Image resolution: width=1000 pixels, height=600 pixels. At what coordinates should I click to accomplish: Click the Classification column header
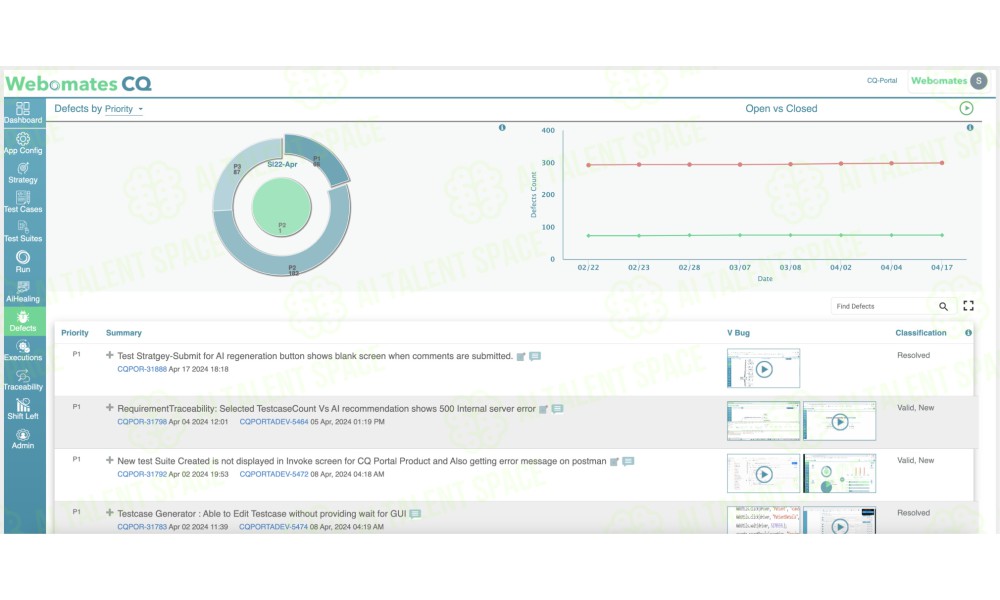pos(920,333)
